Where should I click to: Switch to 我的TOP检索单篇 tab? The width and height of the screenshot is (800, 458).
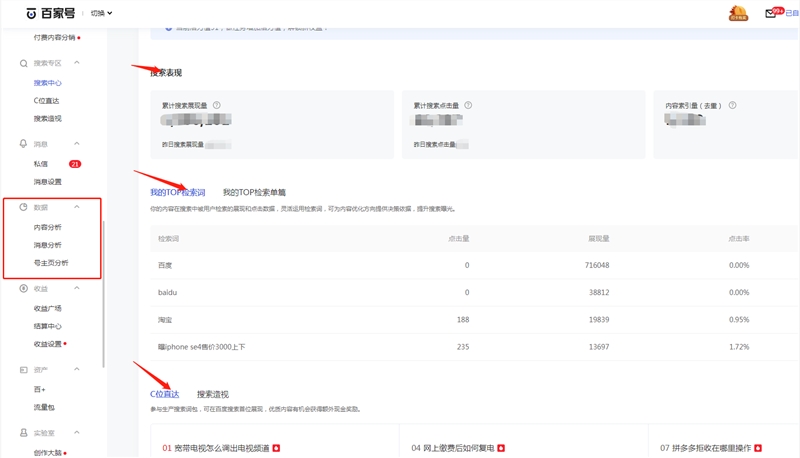[254, 192]
